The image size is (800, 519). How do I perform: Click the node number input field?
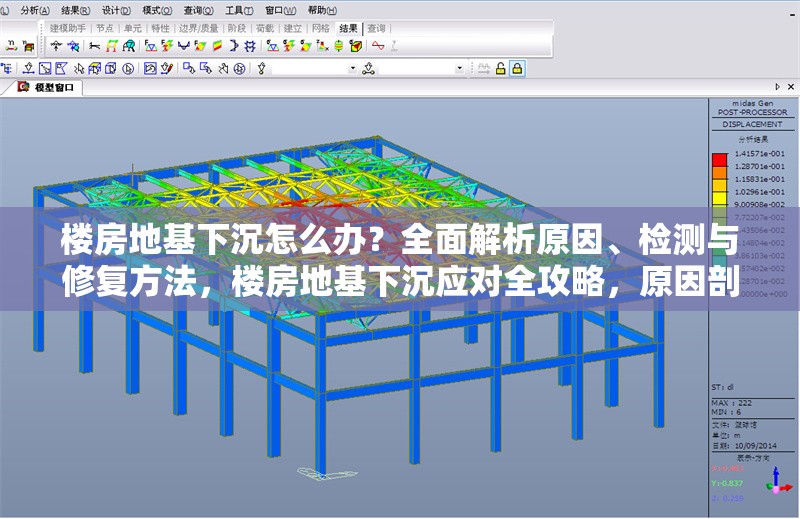tap(310, 68)
